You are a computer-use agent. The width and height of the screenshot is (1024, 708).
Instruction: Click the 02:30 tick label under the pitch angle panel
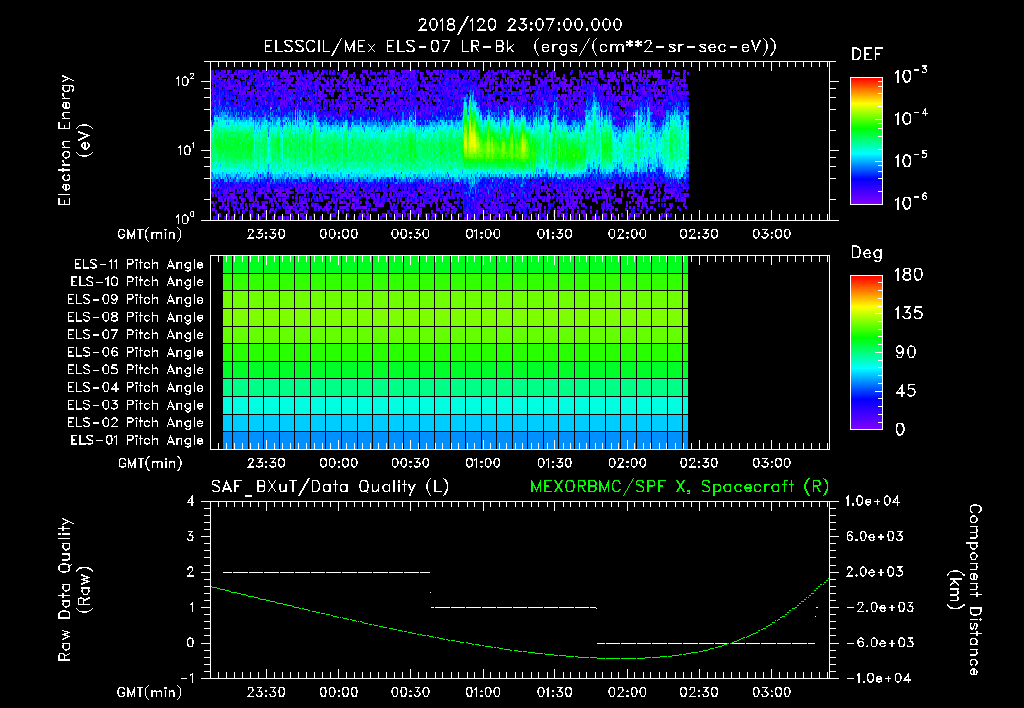[x=699, y=464]
